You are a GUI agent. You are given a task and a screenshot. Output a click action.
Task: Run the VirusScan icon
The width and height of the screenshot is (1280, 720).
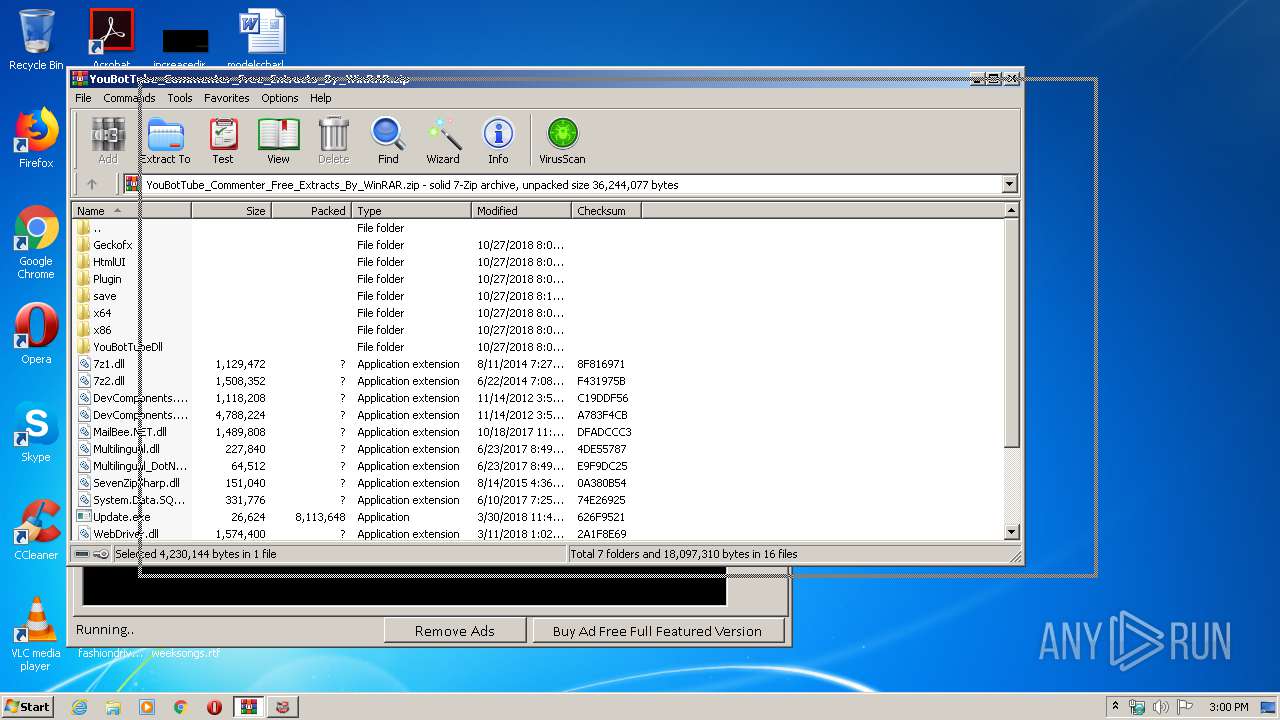562,140
